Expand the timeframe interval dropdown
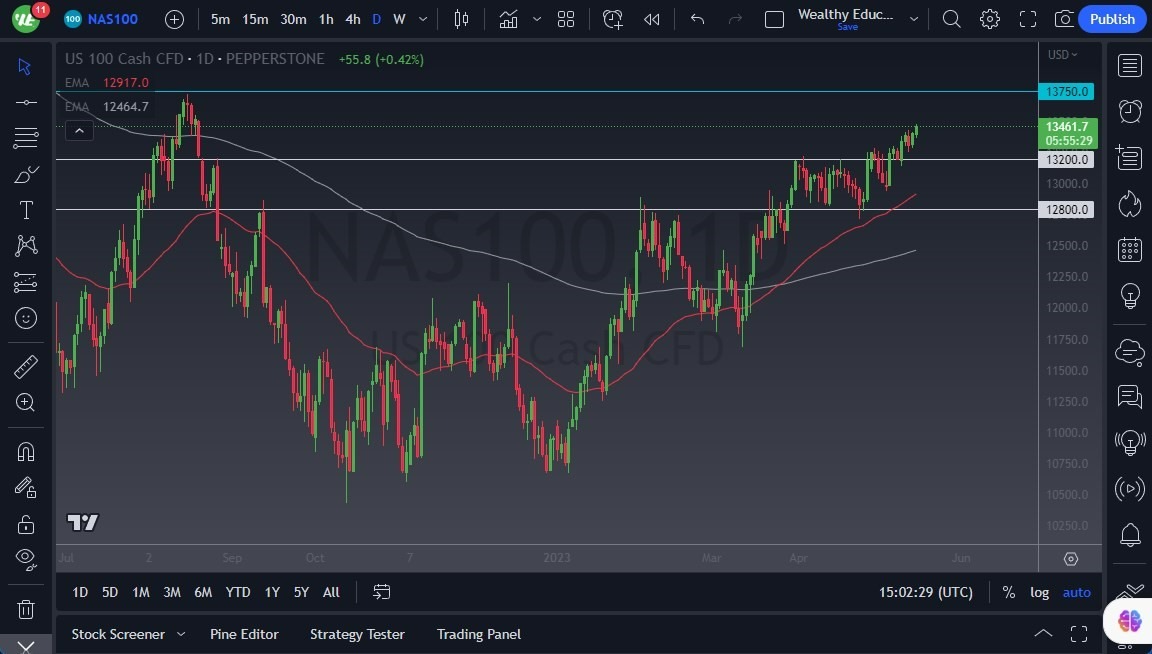 tap(422, 18)
